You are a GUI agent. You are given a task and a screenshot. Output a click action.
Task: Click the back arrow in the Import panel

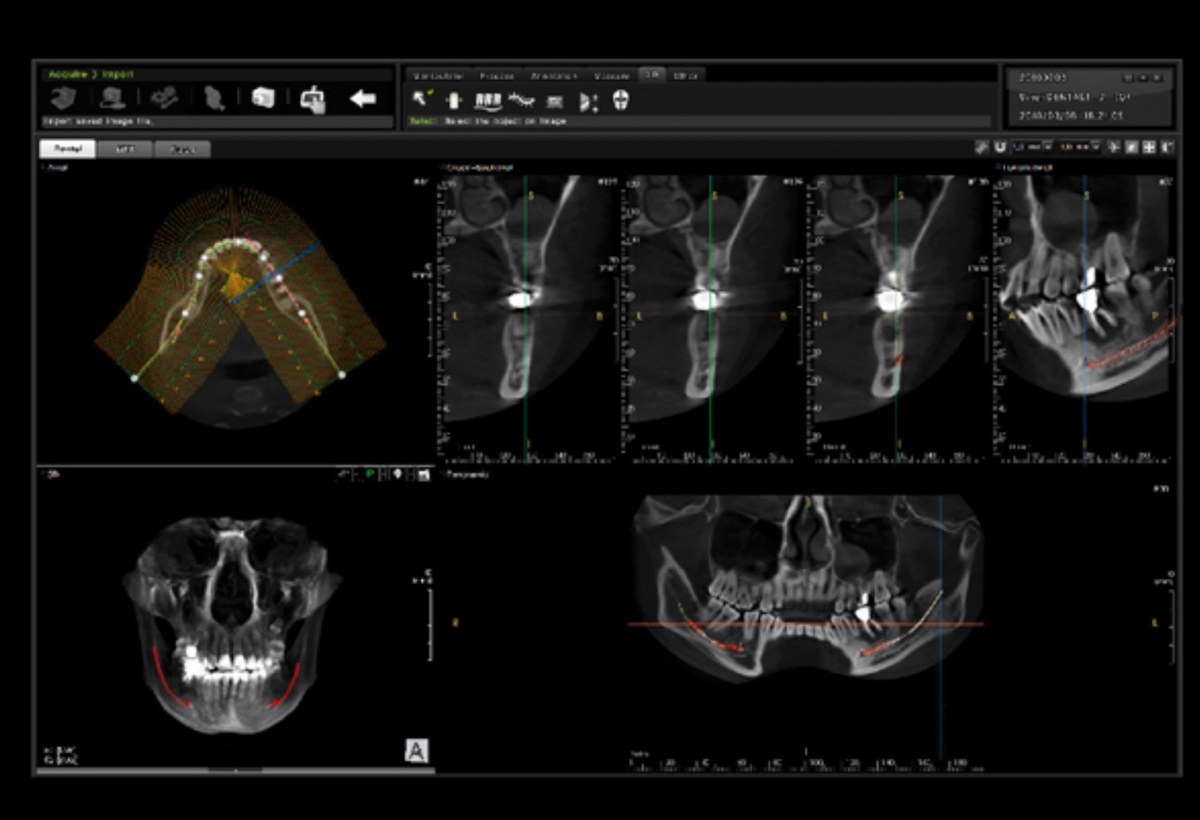coord(362,98)
